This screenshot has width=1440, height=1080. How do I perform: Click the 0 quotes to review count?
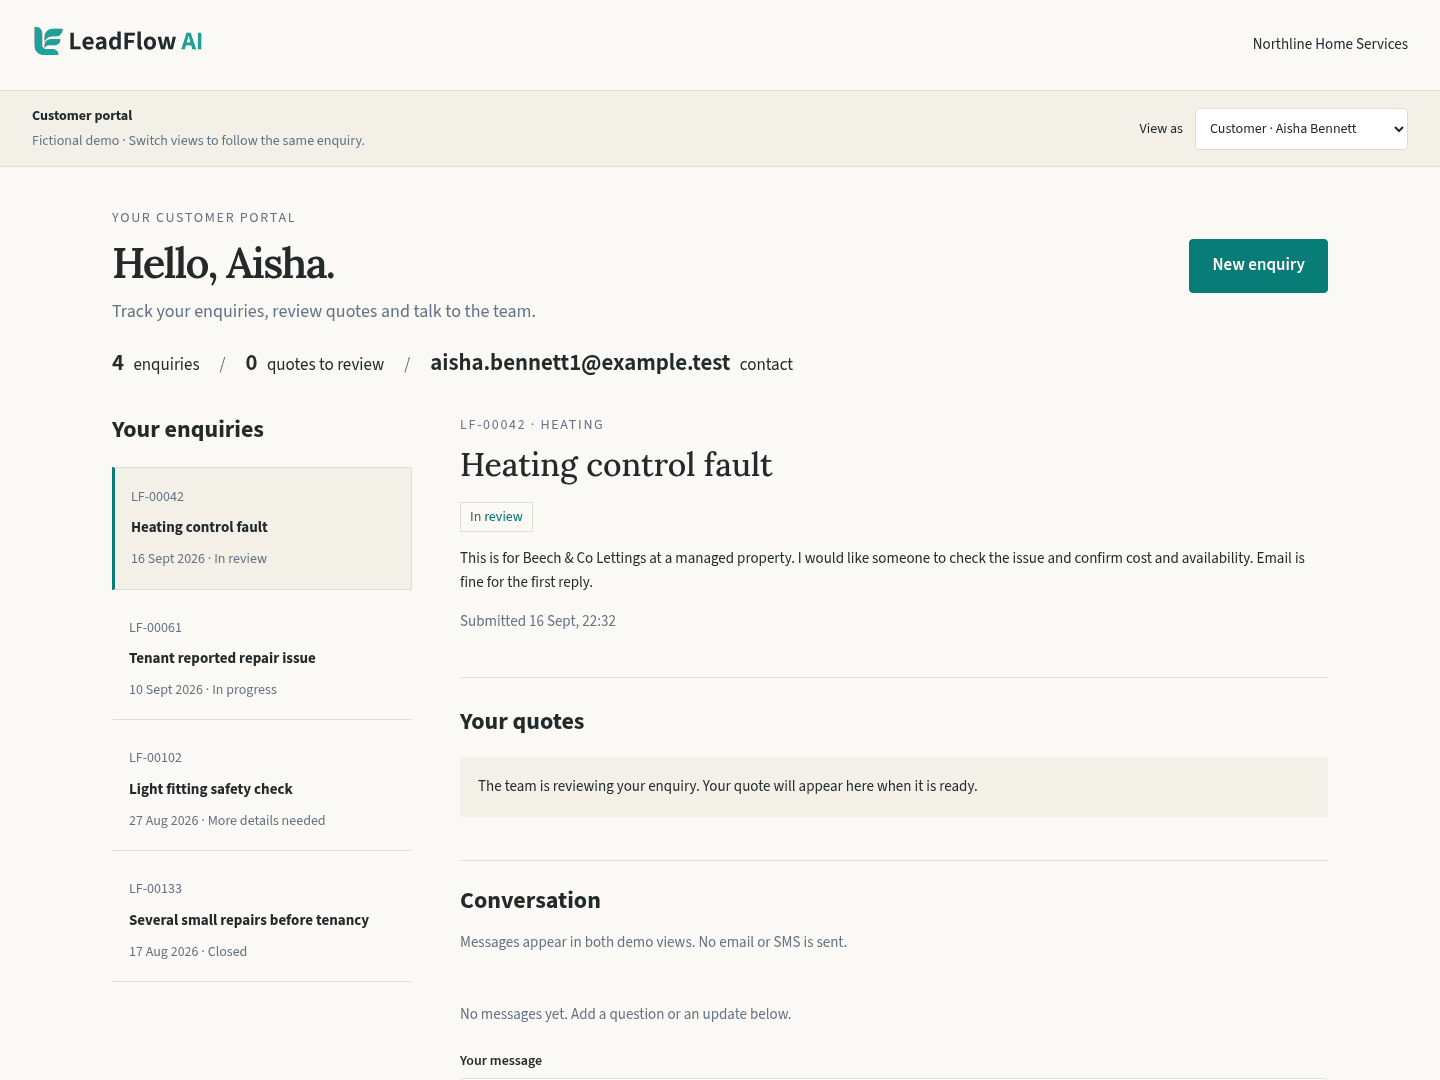click(315, 364)
